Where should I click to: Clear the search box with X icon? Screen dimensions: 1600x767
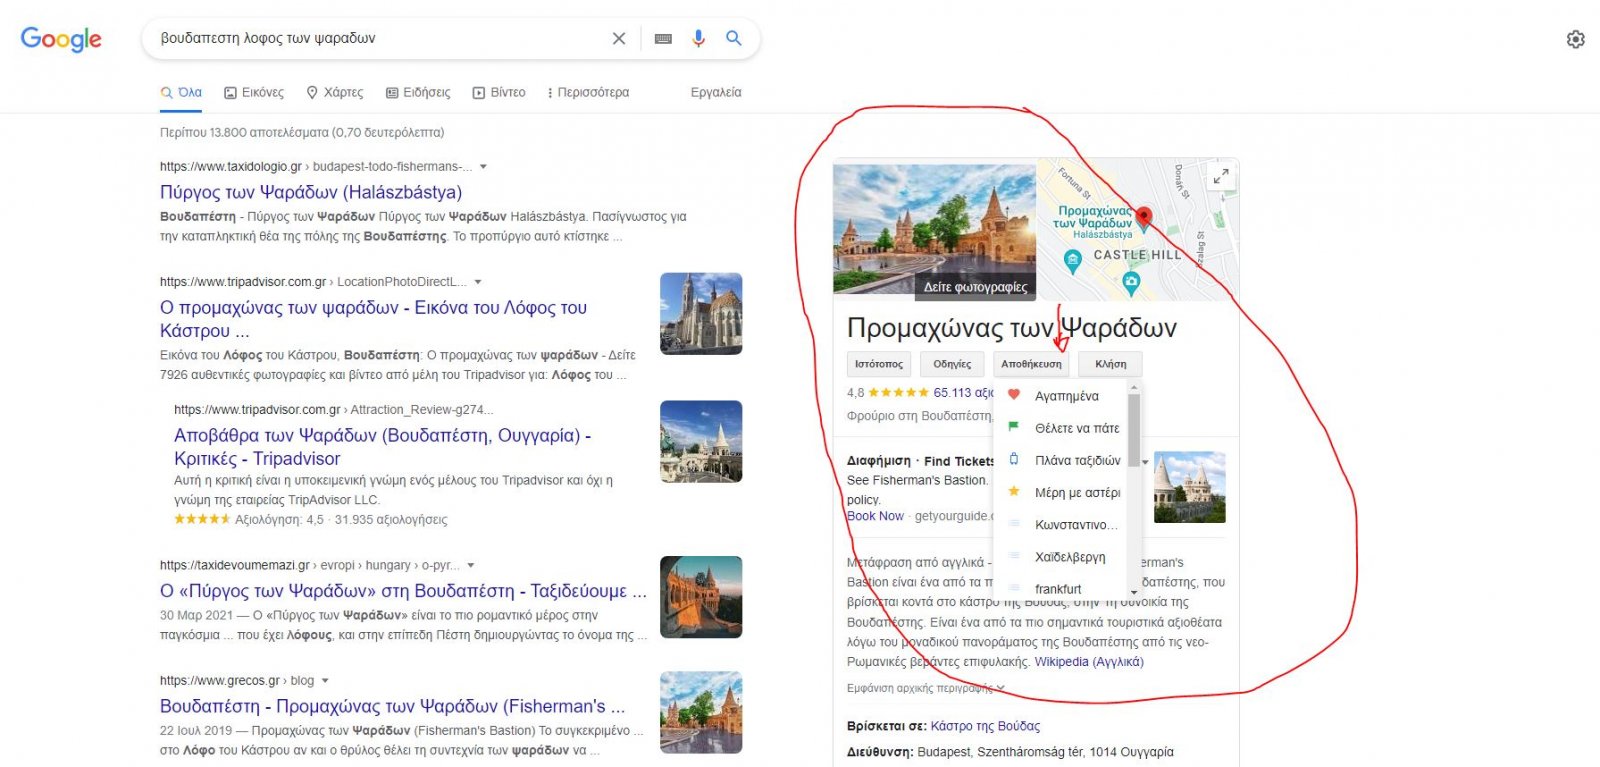(619, 38)
